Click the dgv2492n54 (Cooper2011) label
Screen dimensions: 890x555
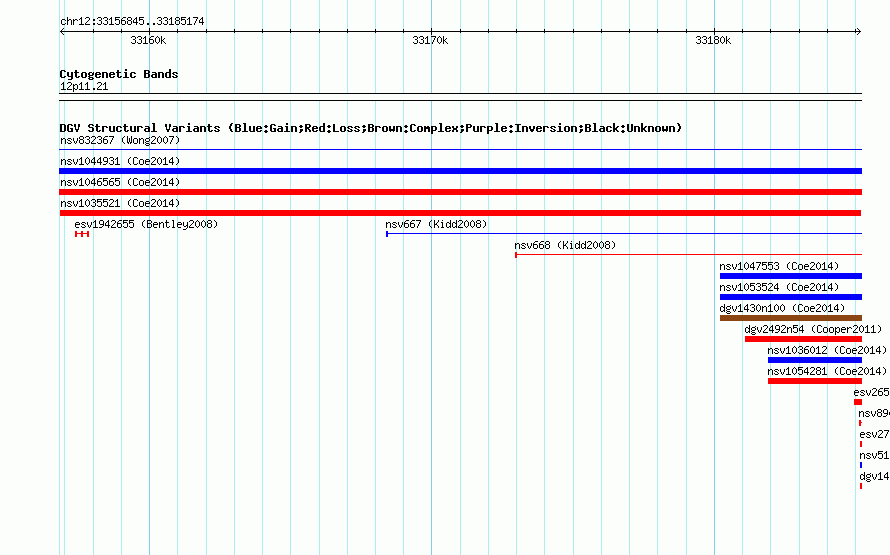813,329
